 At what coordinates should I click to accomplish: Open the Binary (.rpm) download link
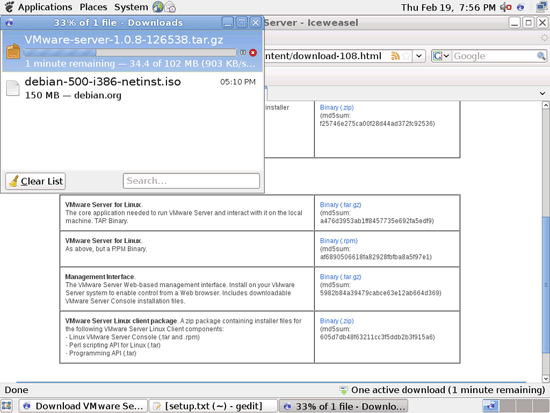point(338,241)
